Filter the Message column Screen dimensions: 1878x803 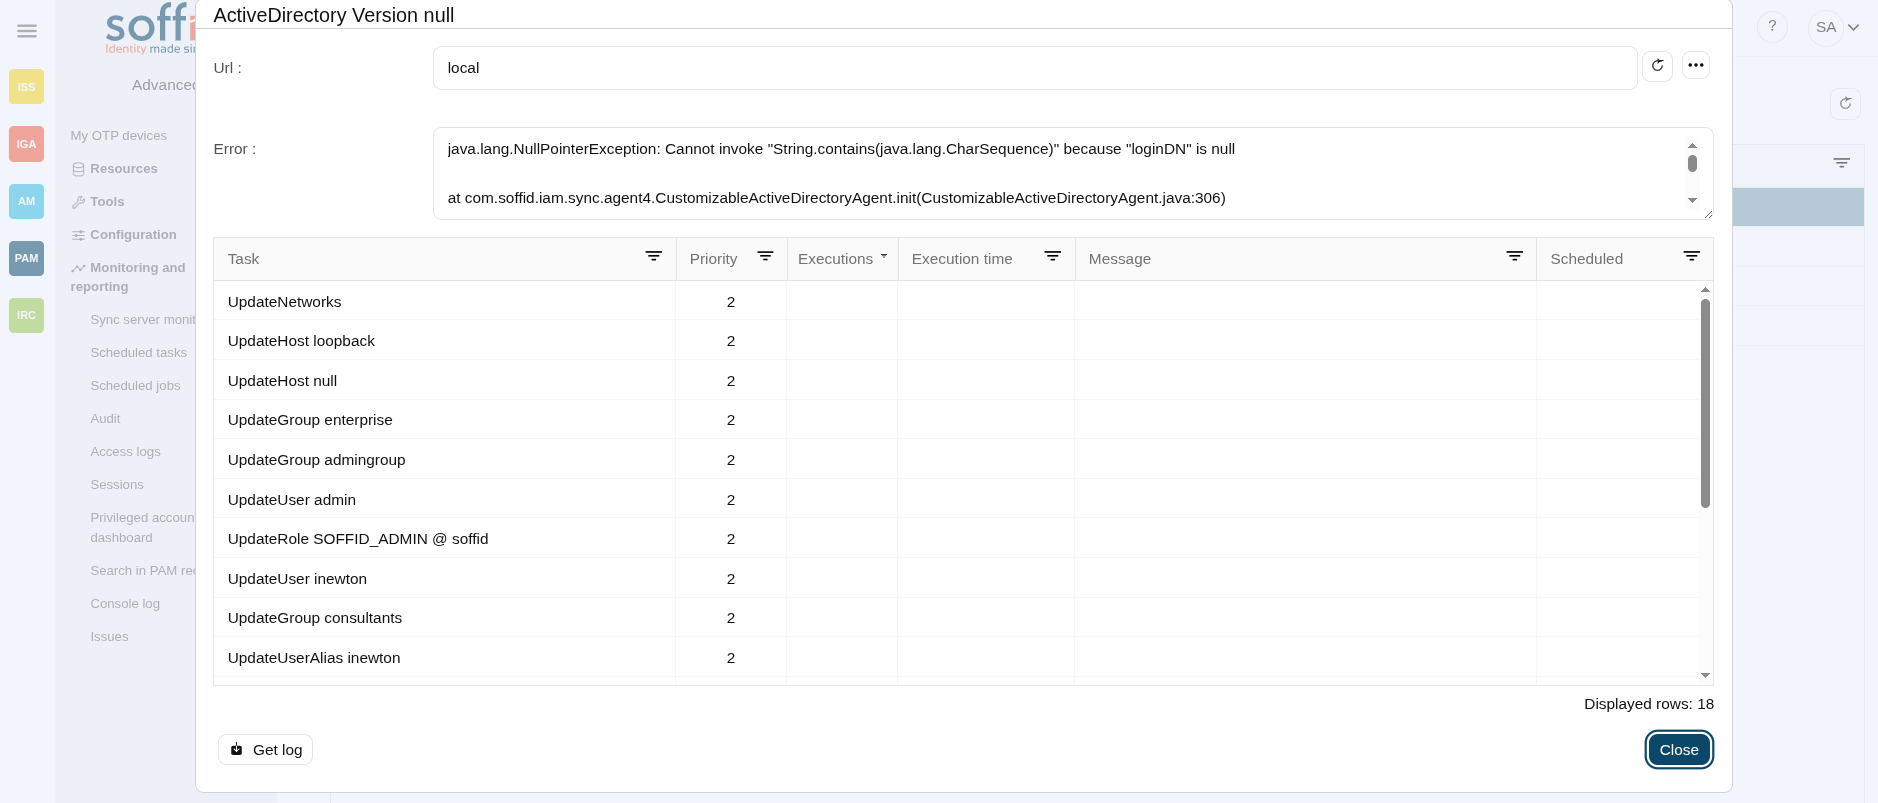coord(1515,257)
